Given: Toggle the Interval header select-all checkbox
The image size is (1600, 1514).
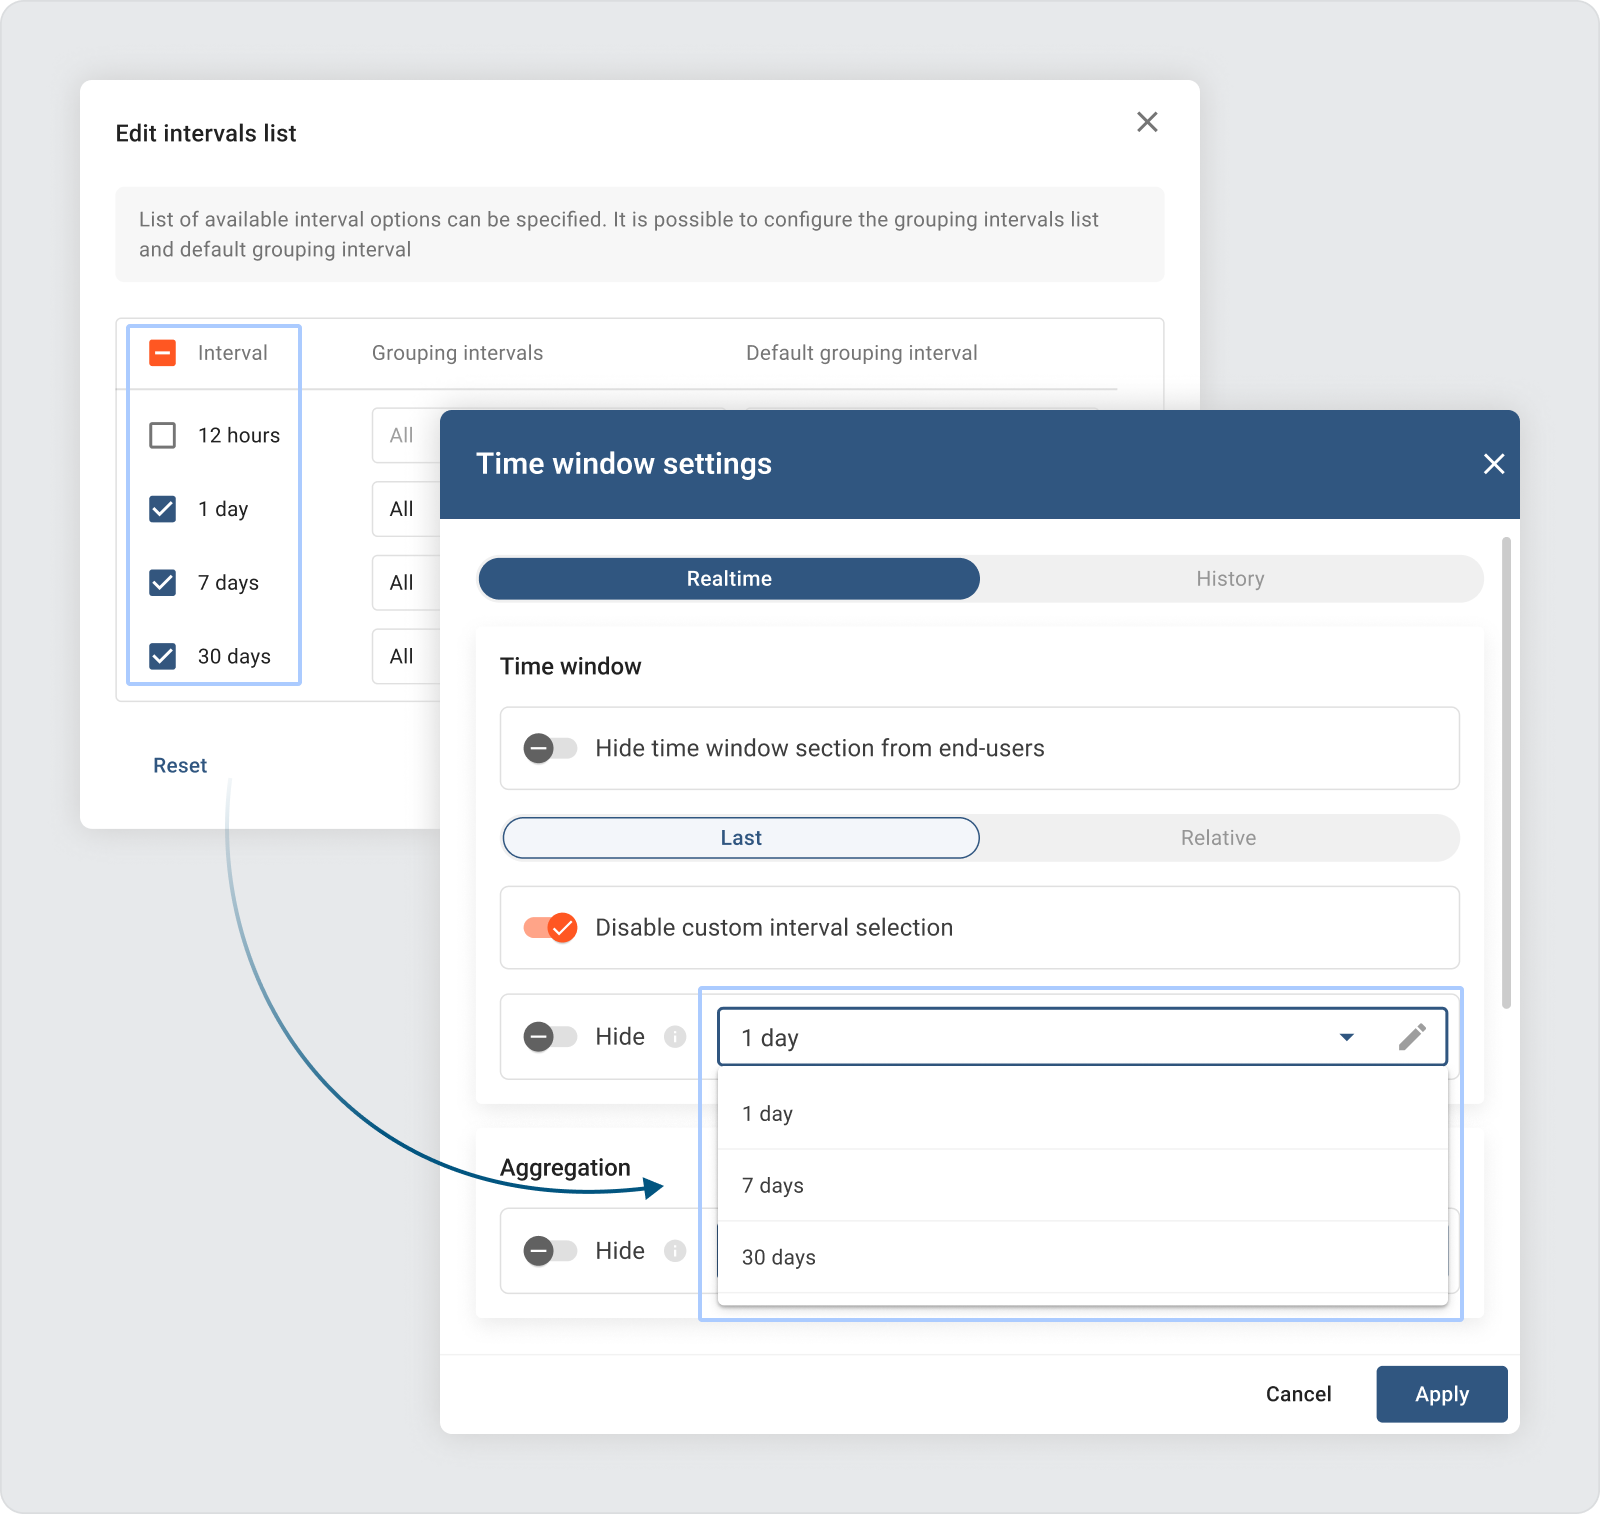Looking at the screenshot, I should (x=163, y=353).
